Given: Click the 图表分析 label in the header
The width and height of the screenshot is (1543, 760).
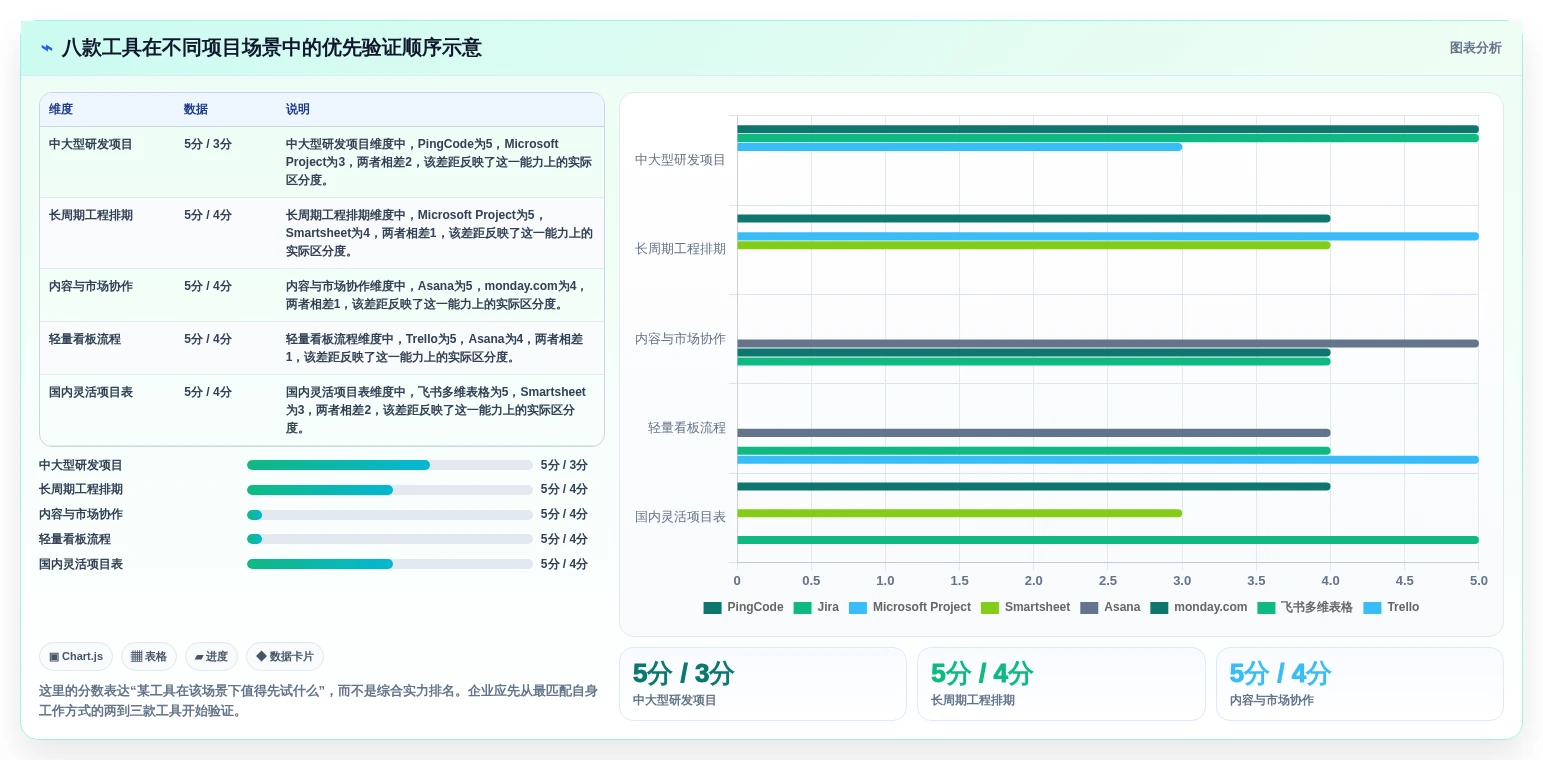Looking at the screenshot, I should point(1475,48).
